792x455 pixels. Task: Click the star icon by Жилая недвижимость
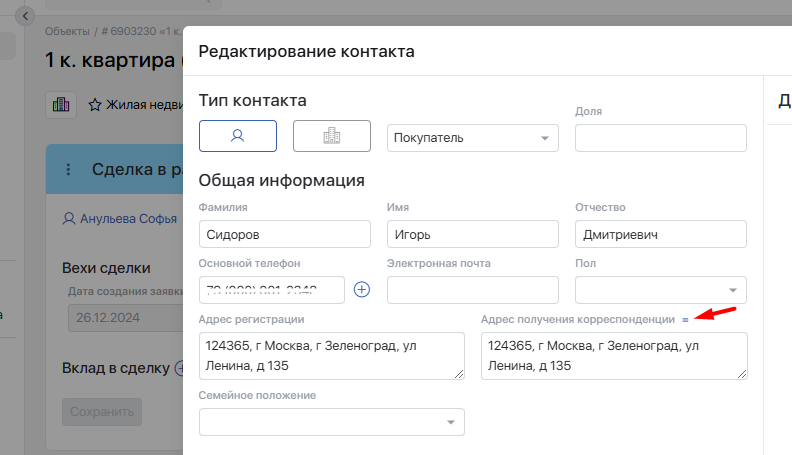click(x=95, y=104)
